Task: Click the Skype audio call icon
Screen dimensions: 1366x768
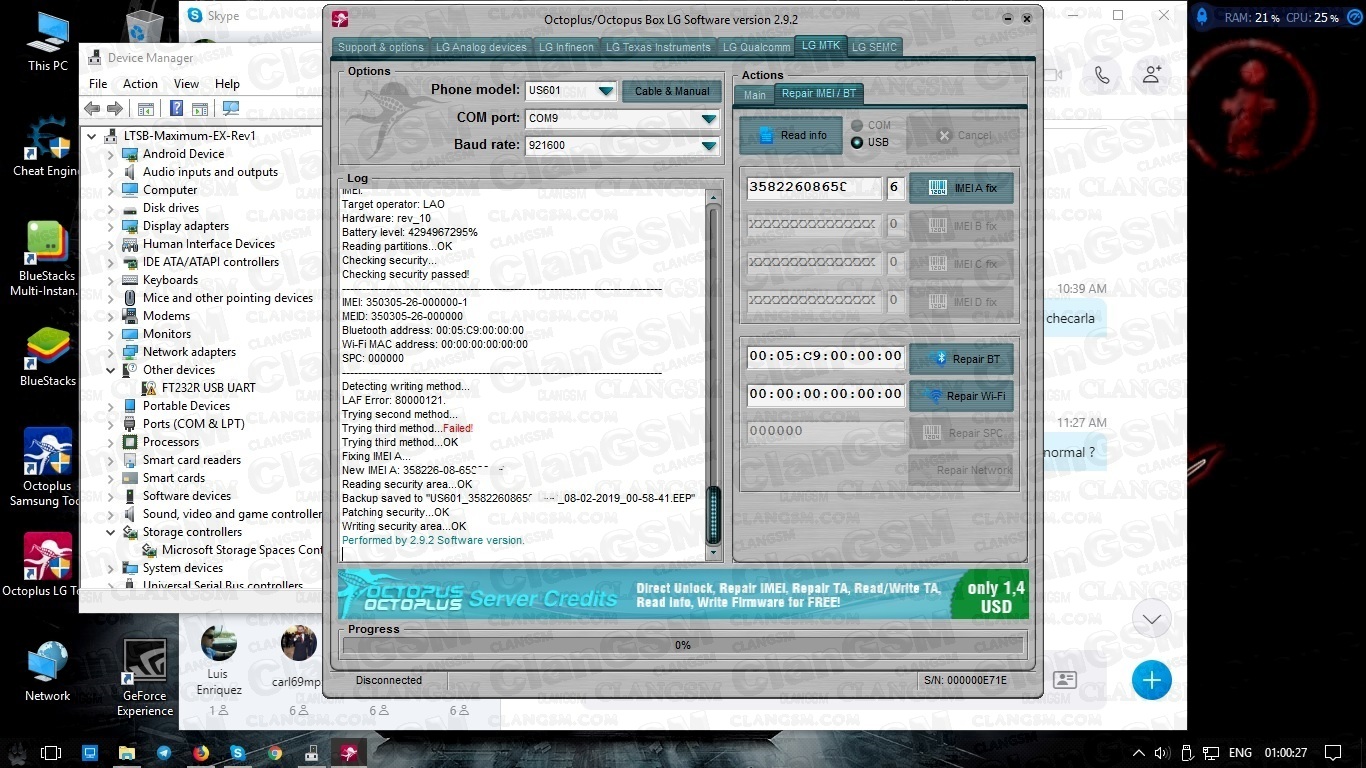Action: click(1102, 75)
